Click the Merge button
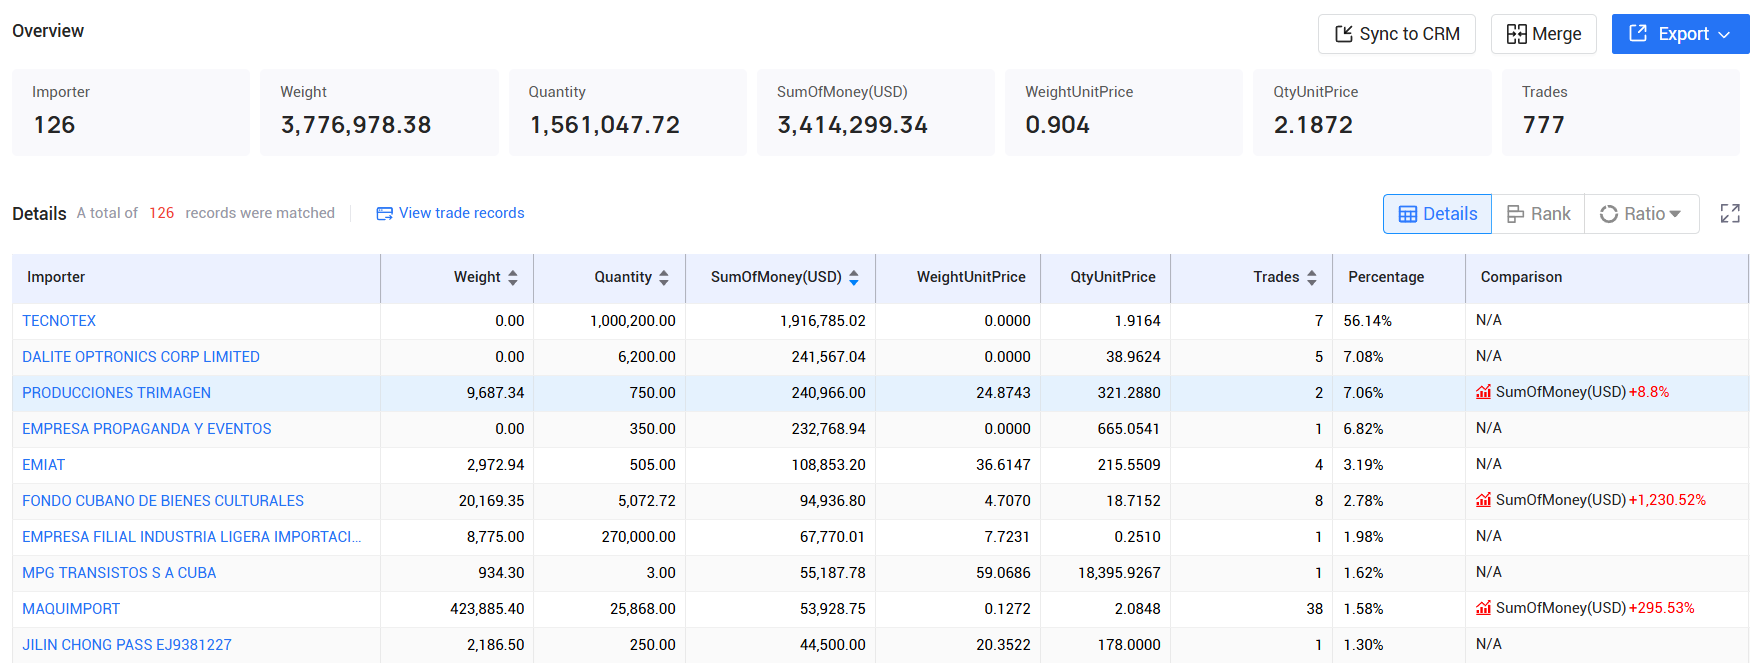 [1543, 34]
